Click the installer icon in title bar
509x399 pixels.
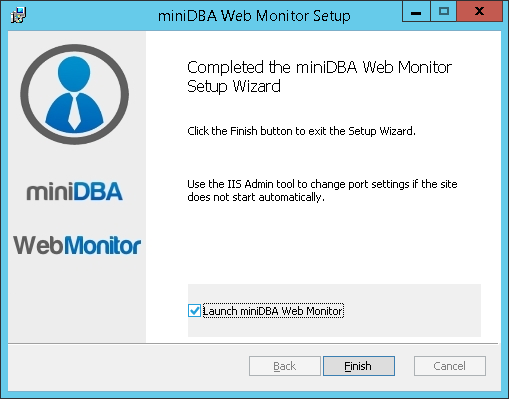pyautogui.click(x=18, y=15)
